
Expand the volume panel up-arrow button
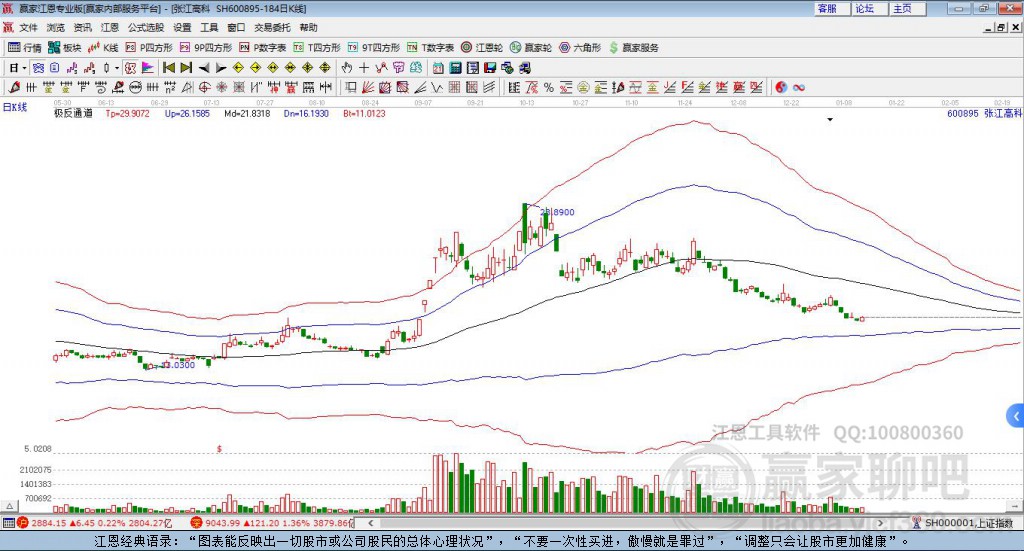[x=9, y=506]
